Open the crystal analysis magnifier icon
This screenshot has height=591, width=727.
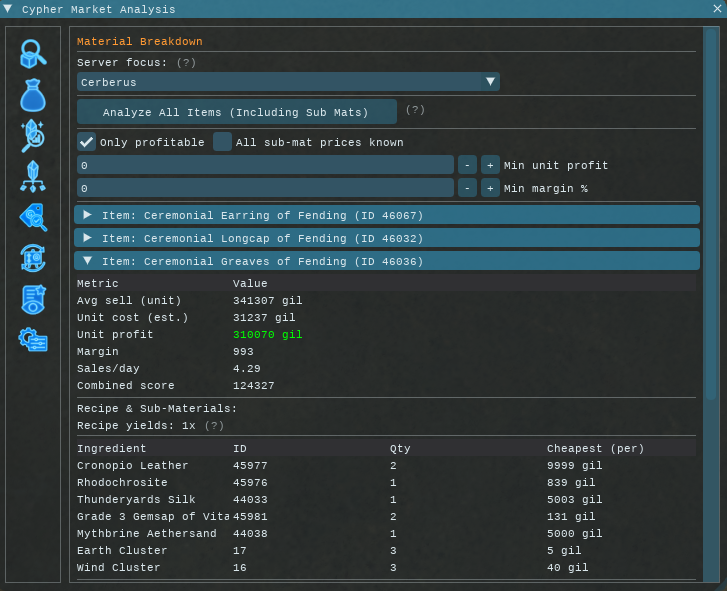click(33, 135)
